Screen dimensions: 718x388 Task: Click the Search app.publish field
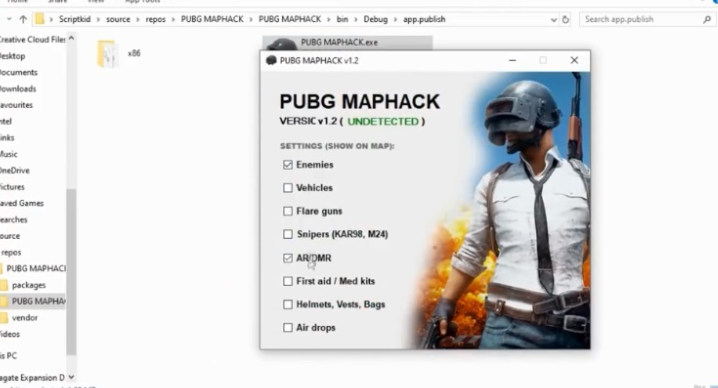[x=646, y=19]
